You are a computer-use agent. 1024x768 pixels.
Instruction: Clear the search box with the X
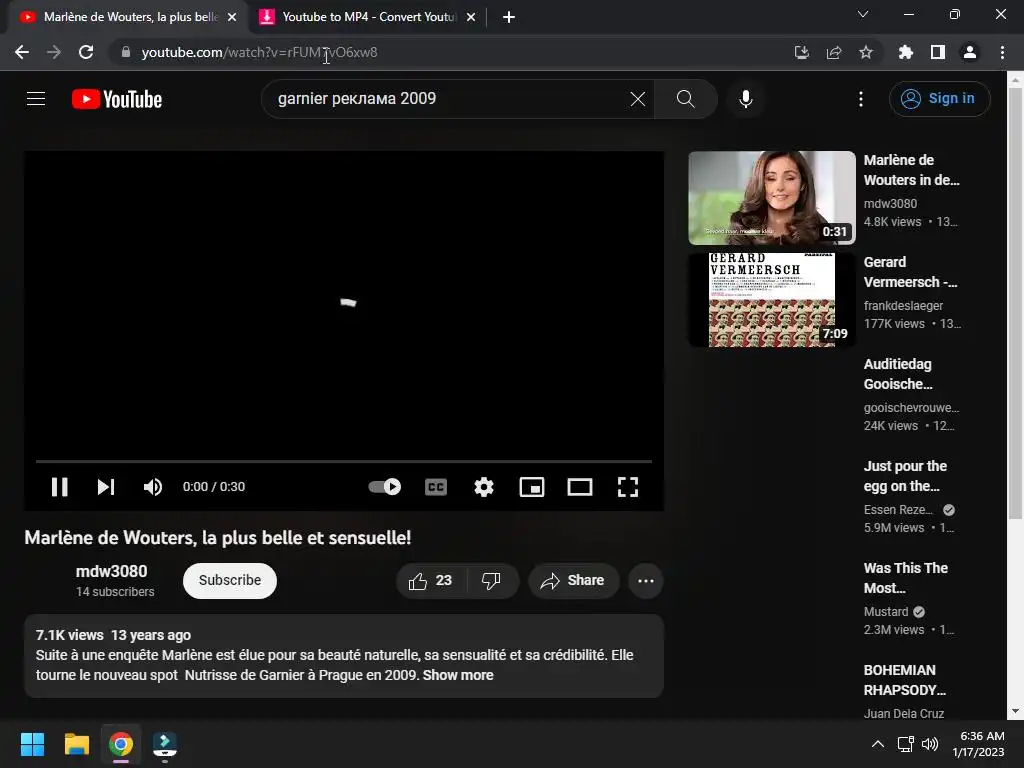pos(637,99)
